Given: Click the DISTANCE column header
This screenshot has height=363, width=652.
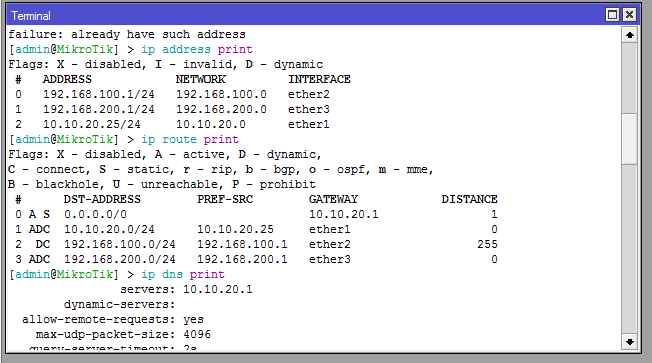Looking at the screenshot, I should coord(469,199).
